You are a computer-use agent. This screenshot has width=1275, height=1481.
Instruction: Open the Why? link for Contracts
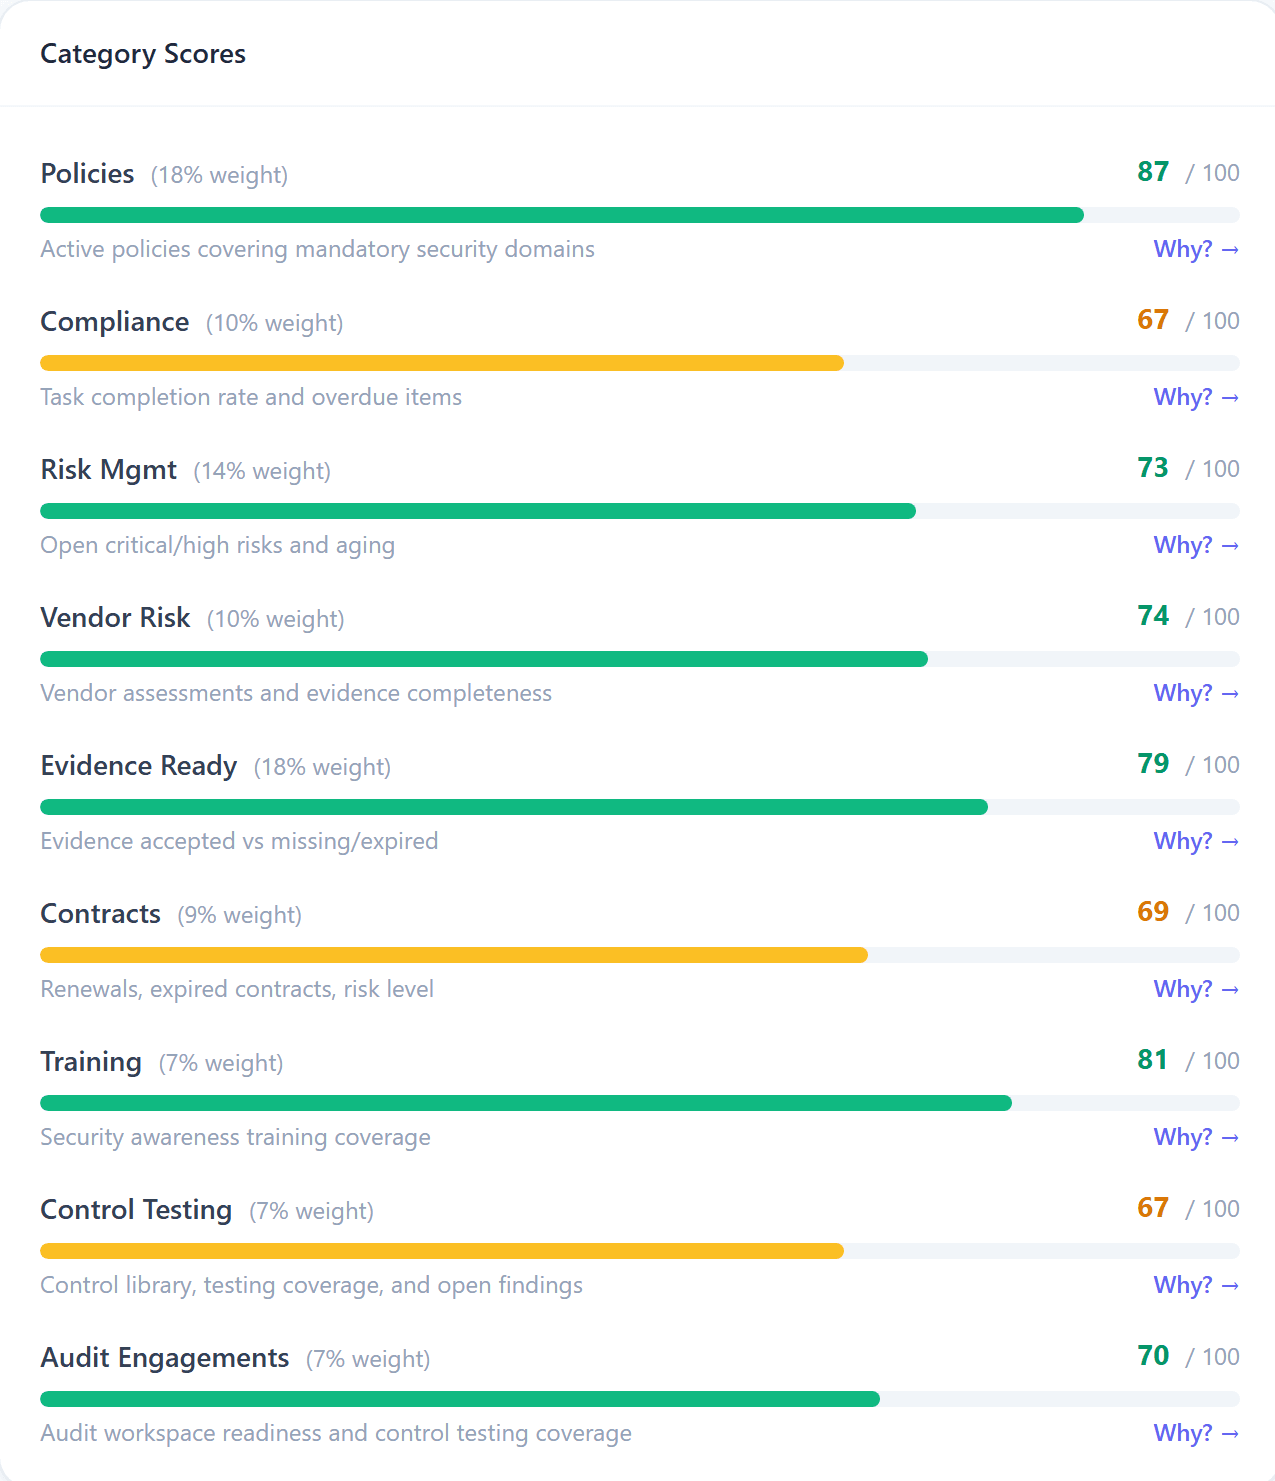(x=1196, y=989)
